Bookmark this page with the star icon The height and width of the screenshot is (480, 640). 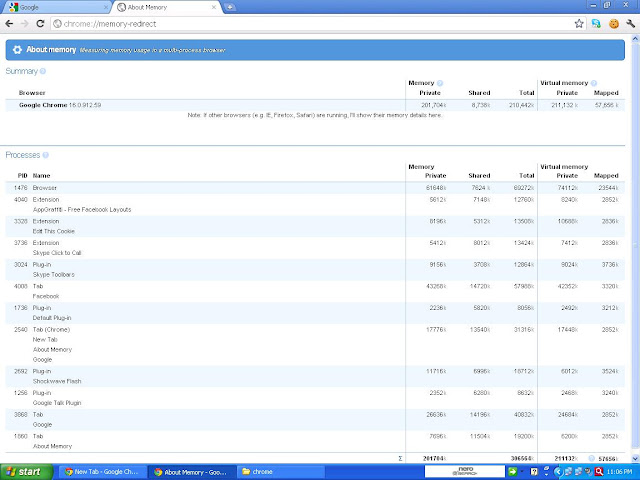click(x=579, y=24)
